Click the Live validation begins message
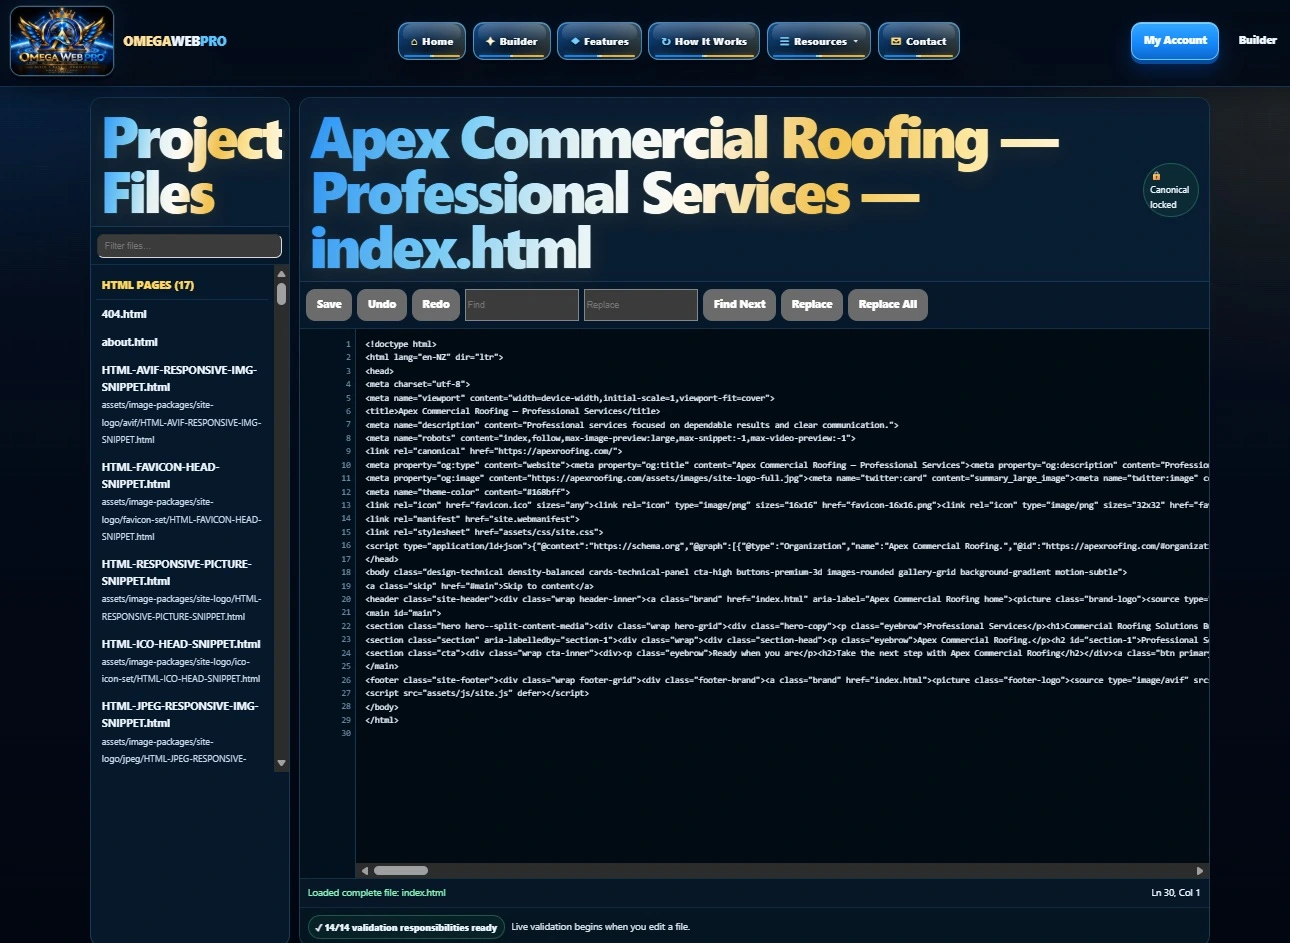This screenshot has width=1290, height=943. click(600, 927)
